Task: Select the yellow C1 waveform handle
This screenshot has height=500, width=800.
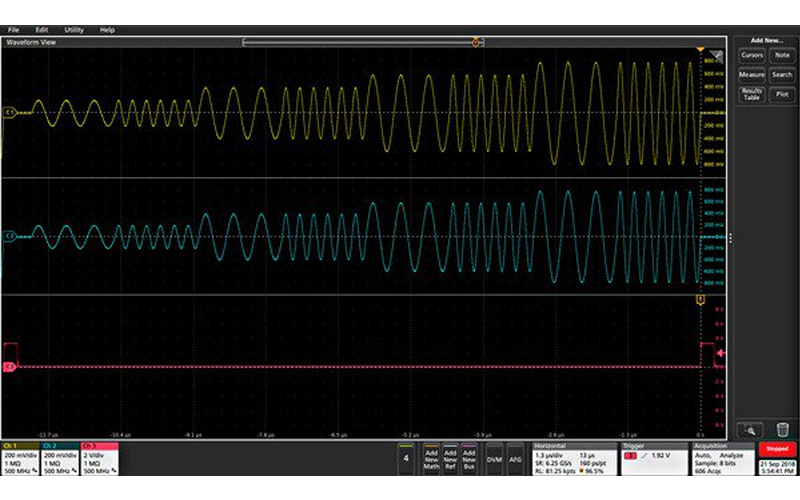Action: (x=9, y=112)
